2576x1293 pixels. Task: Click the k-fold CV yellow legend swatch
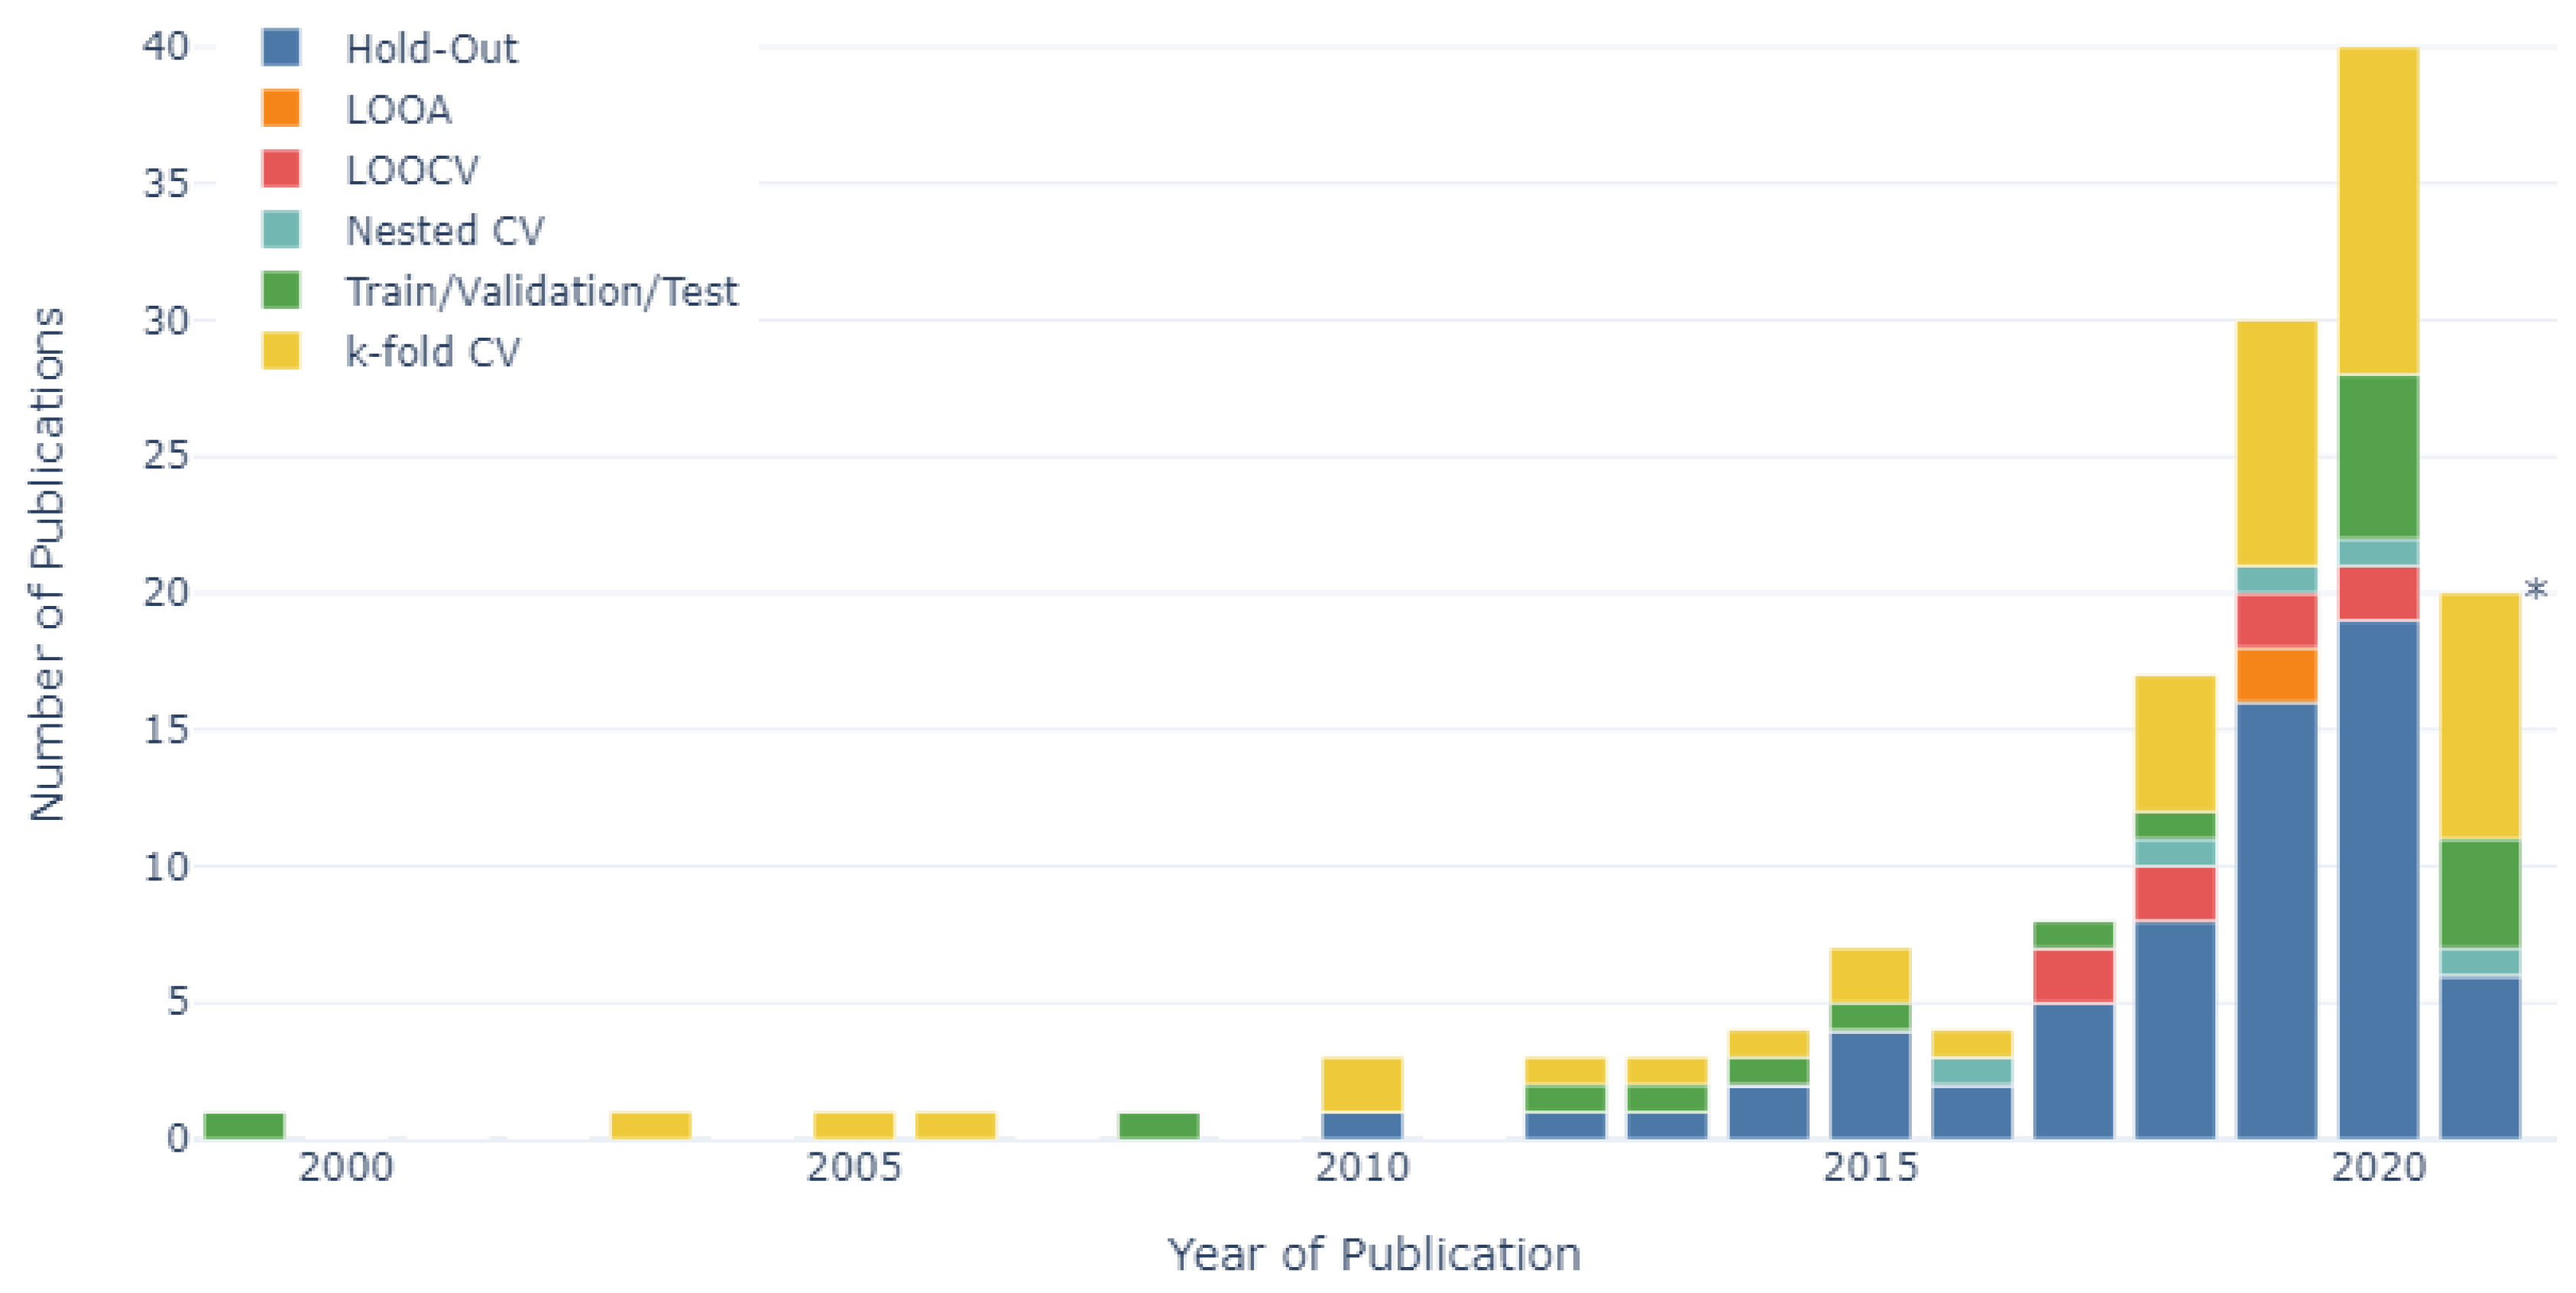point(281,351)
